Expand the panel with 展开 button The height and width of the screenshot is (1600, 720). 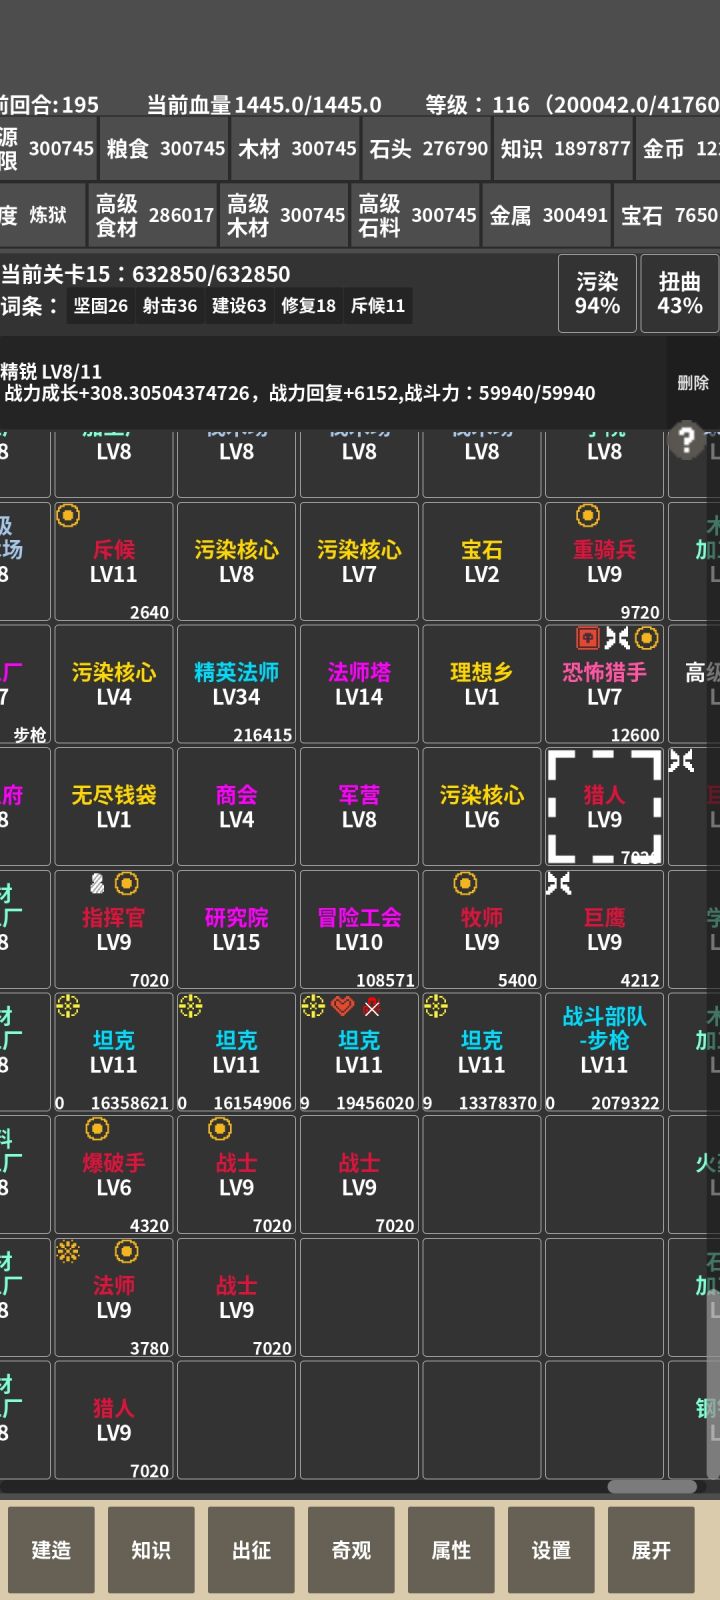[x=651, y=1550]
